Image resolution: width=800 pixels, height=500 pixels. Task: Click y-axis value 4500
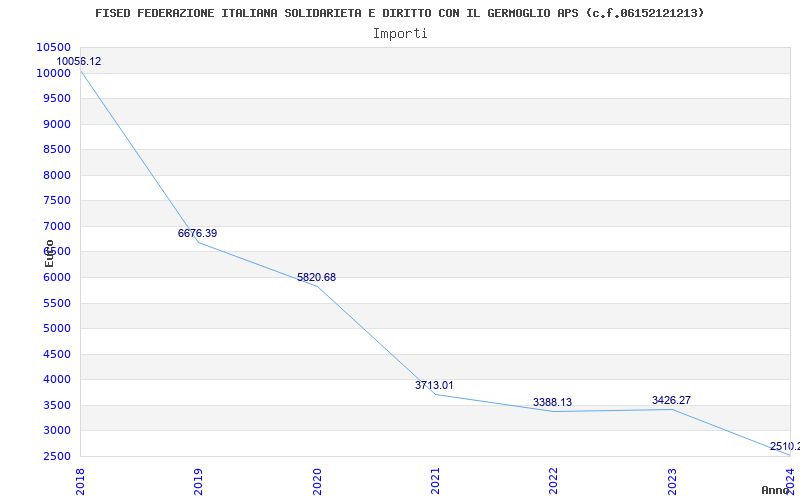(57, 354)
